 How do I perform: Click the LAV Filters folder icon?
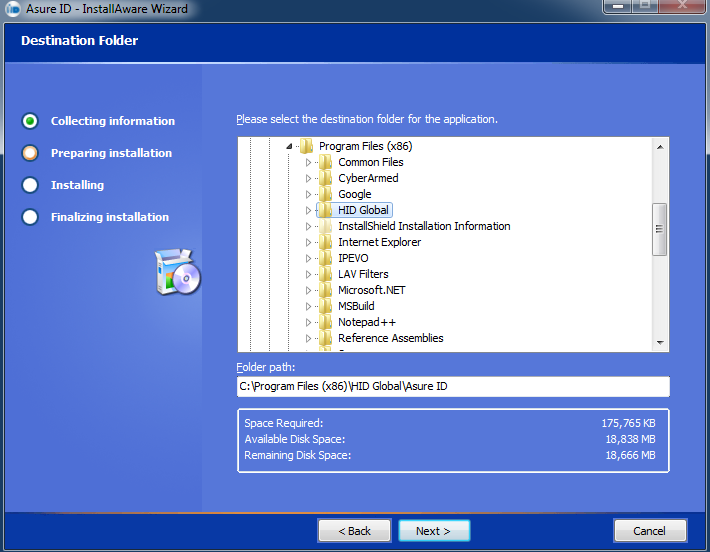(325, 274)
